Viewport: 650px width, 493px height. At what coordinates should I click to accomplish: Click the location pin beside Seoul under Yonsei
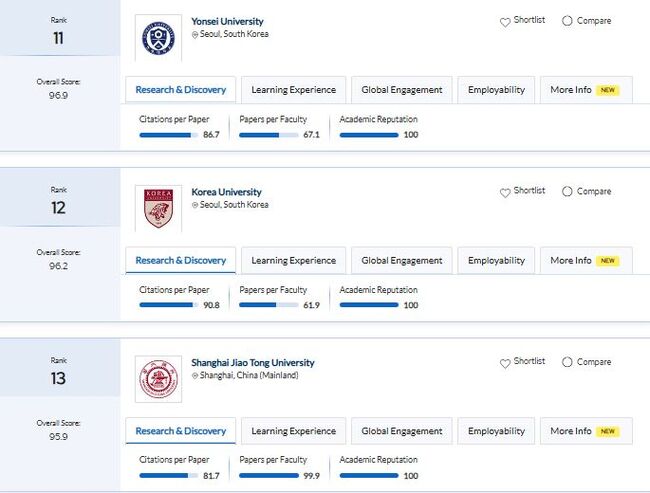coord(195,34)
